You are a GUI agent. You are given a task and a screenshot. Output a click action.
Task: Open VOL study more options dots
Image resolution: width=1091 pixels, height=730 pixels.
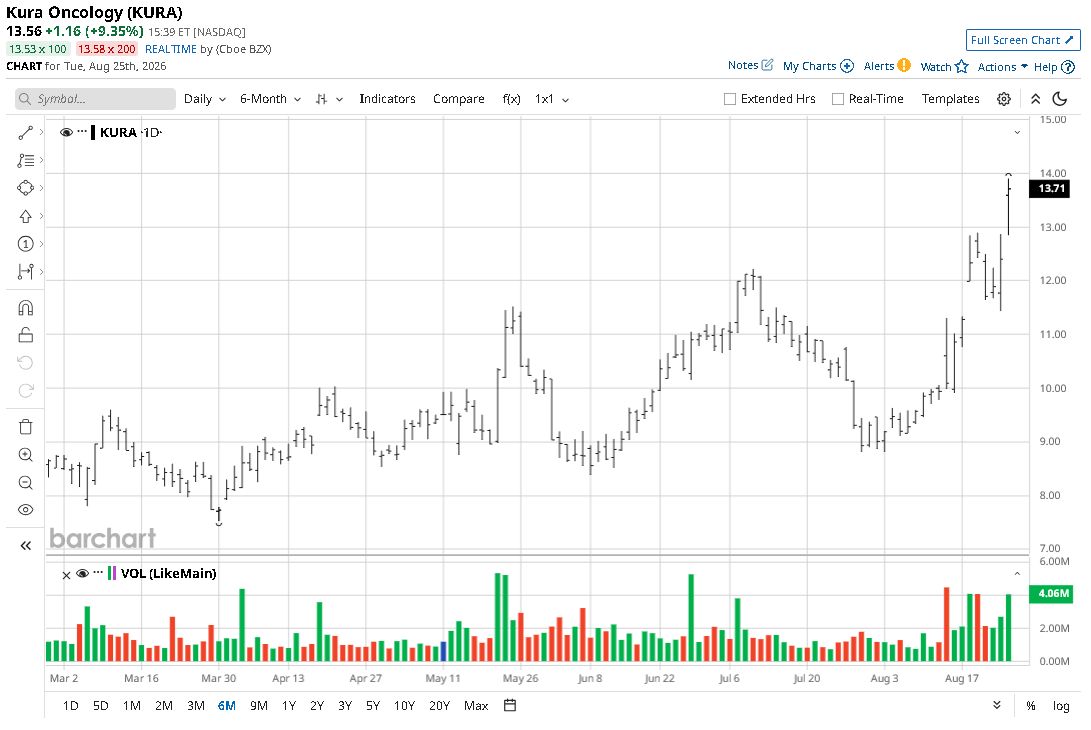tap(98, 572)
